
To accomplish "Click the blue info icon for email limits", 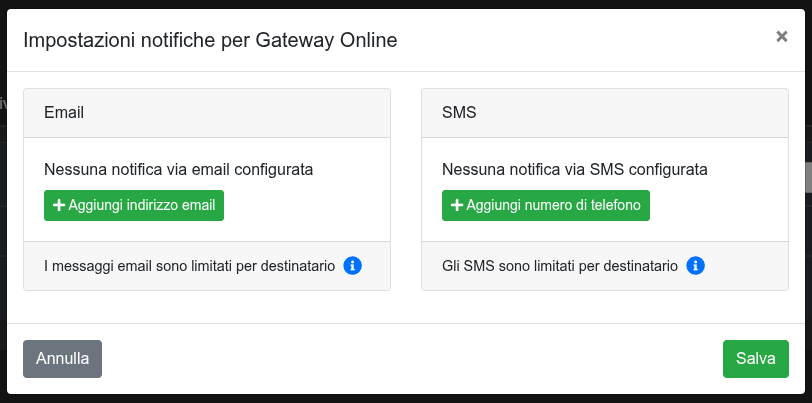I will [x=352, y=266].
